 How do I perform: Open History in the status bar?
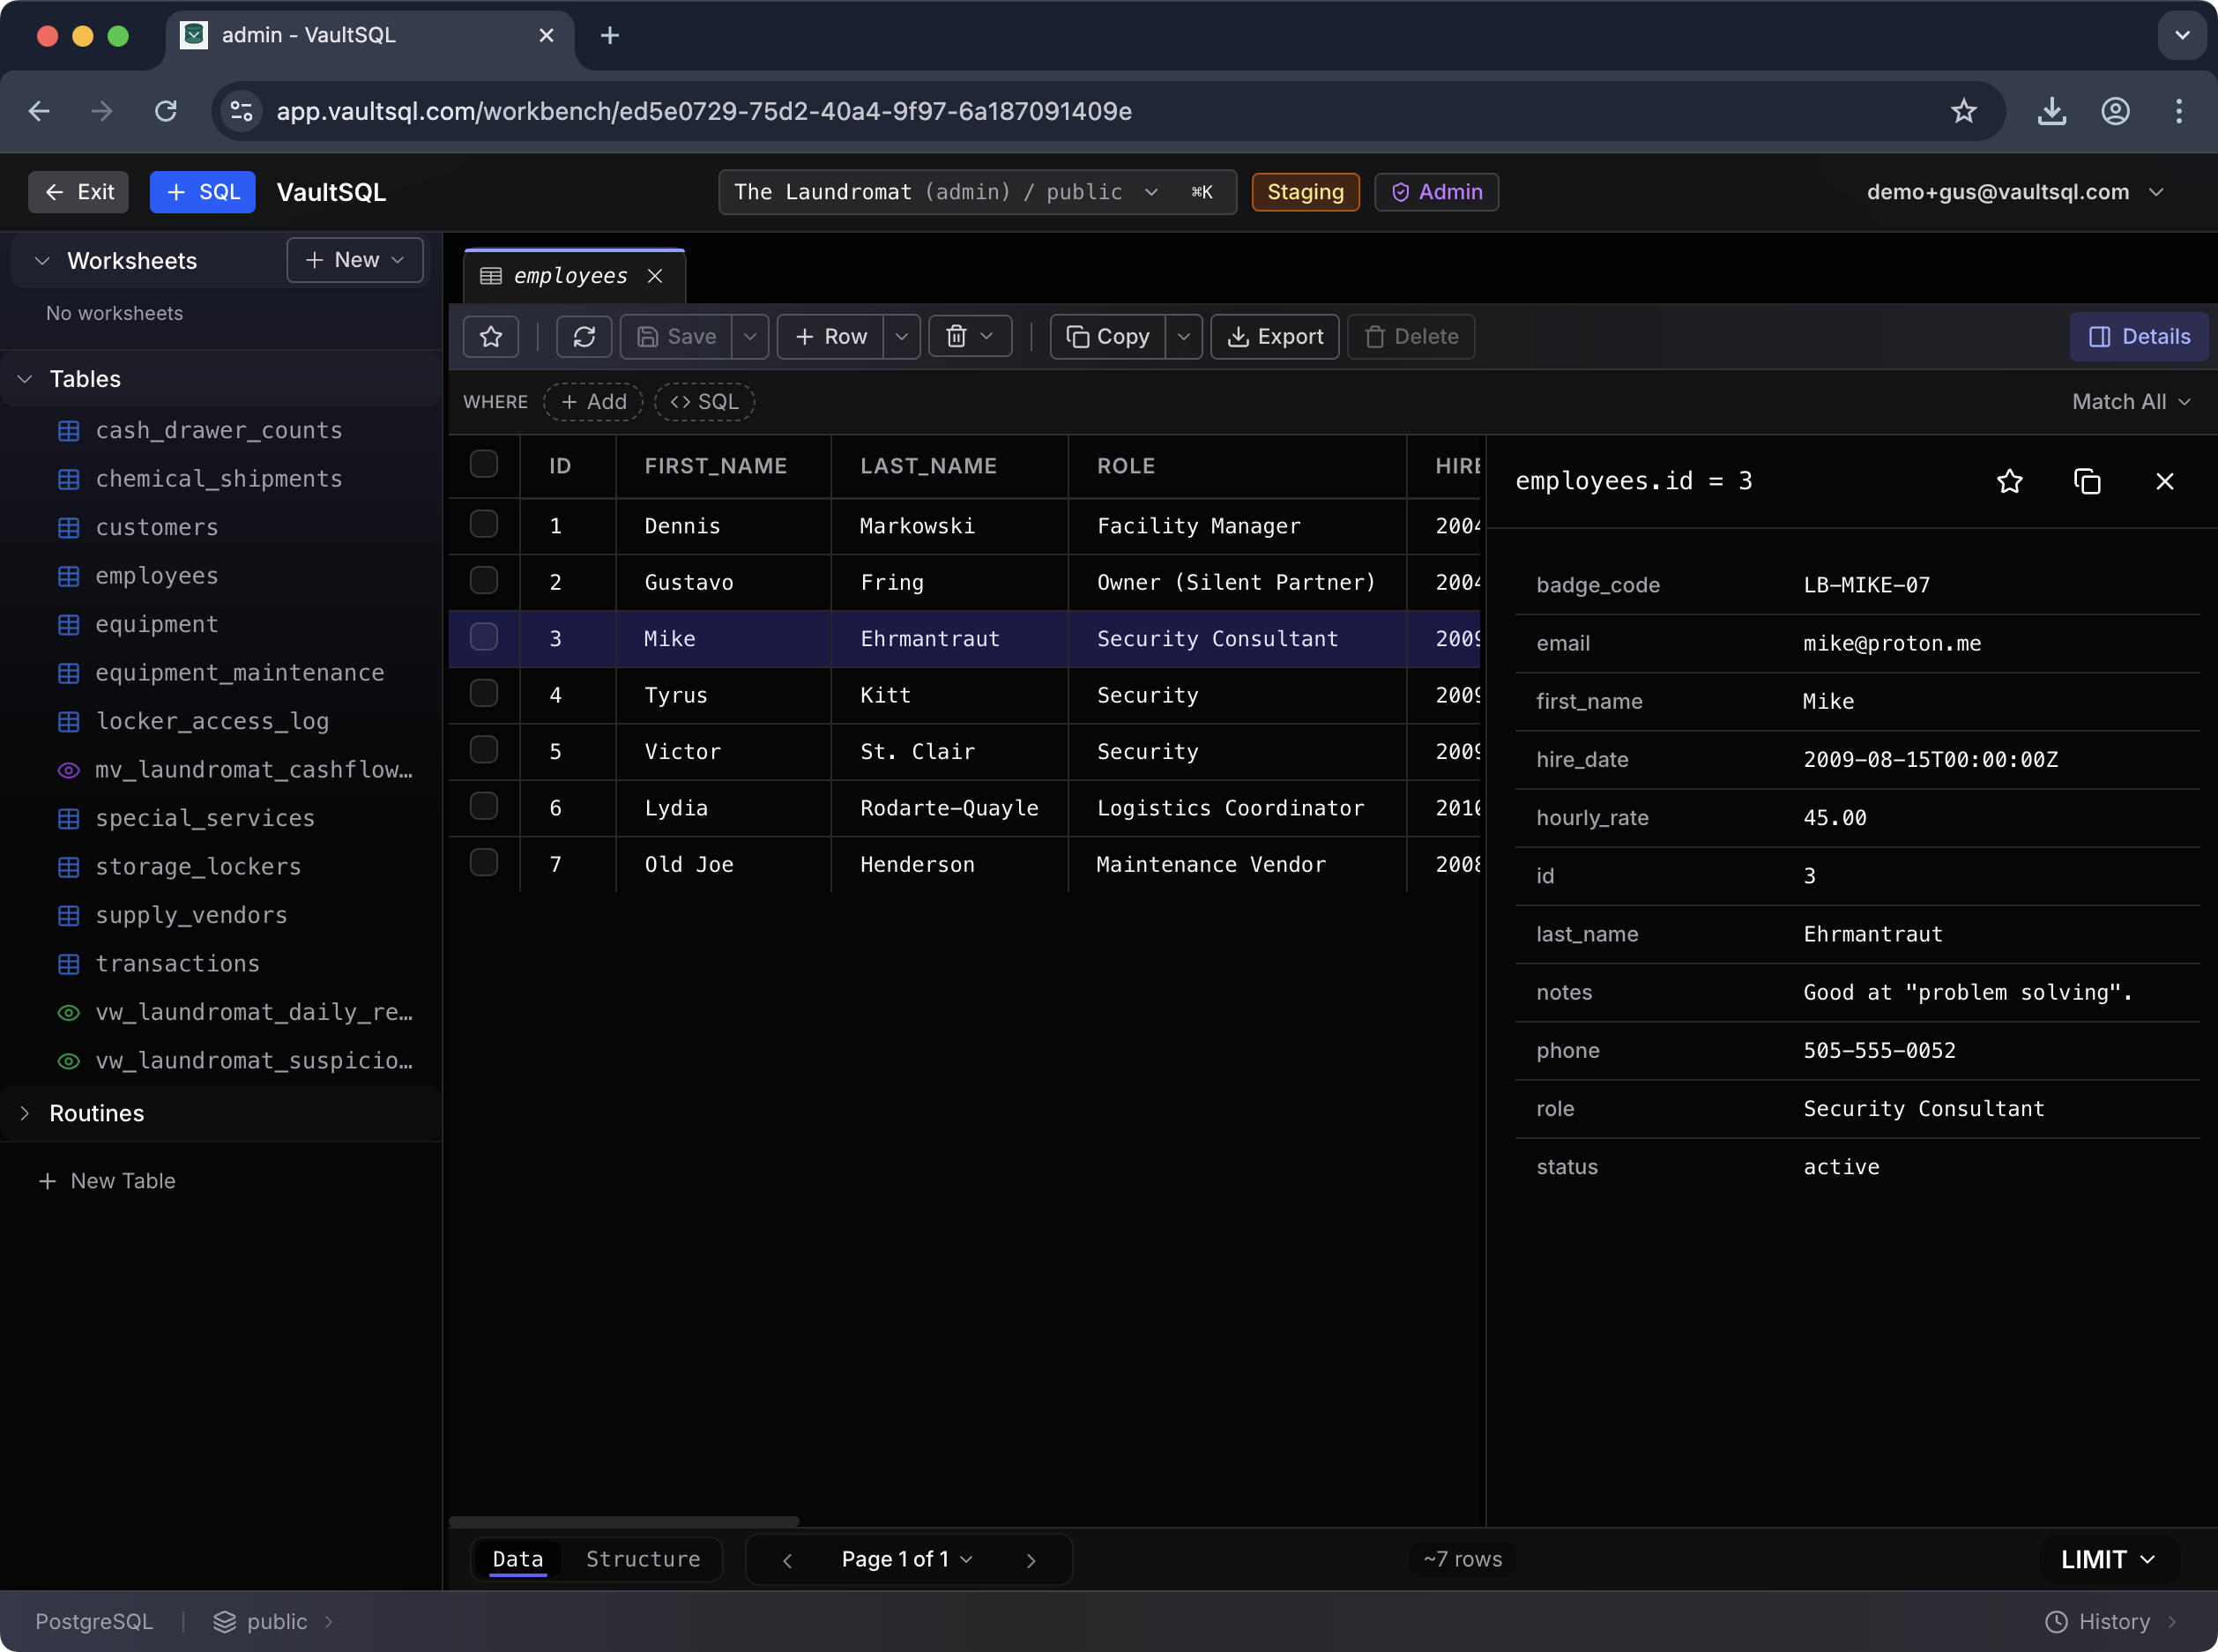click(x=2111, y=1622)
